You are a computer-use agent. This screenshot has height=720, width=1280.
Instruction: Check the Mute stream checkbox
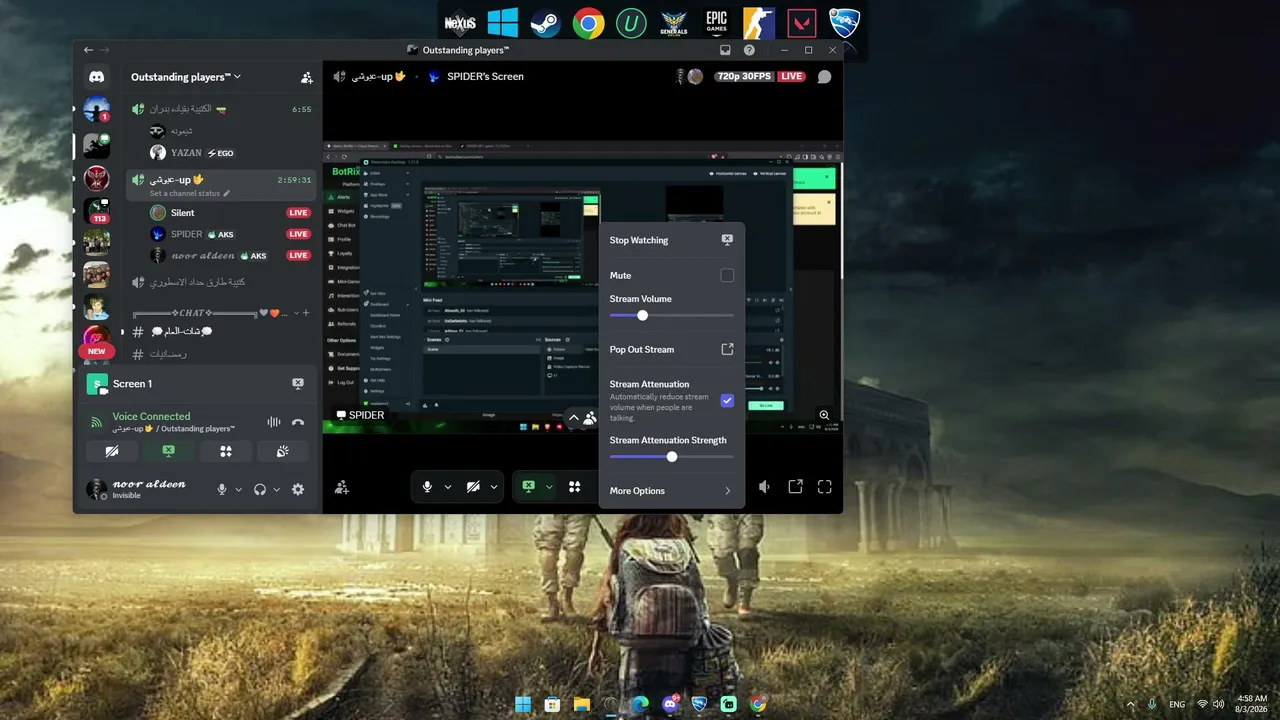(x=727, y=275)
